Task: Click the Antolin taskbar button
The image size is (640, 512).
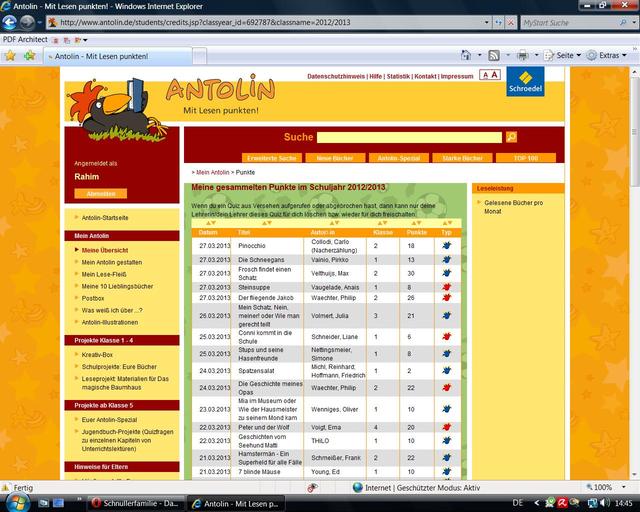Action: pyautogui.click(x=236, y=503)
